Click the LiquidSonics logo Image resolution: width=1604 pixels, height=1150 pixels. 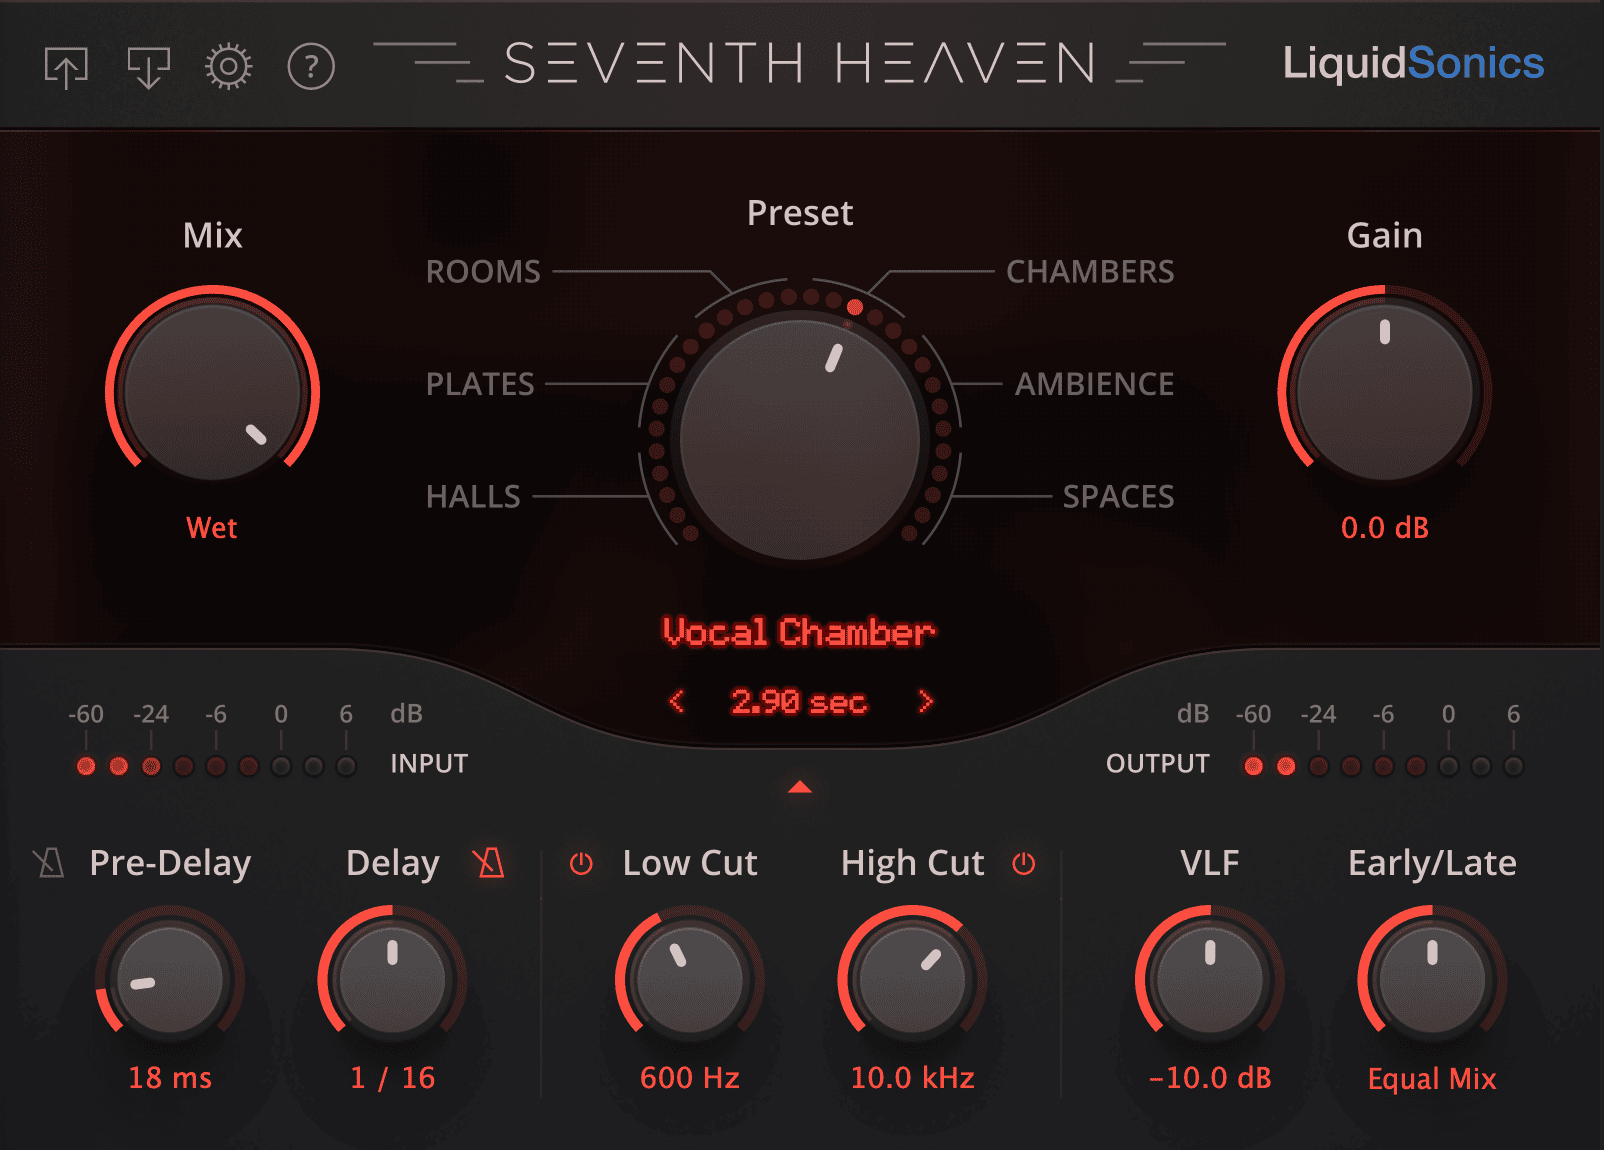click(1413, 63)
